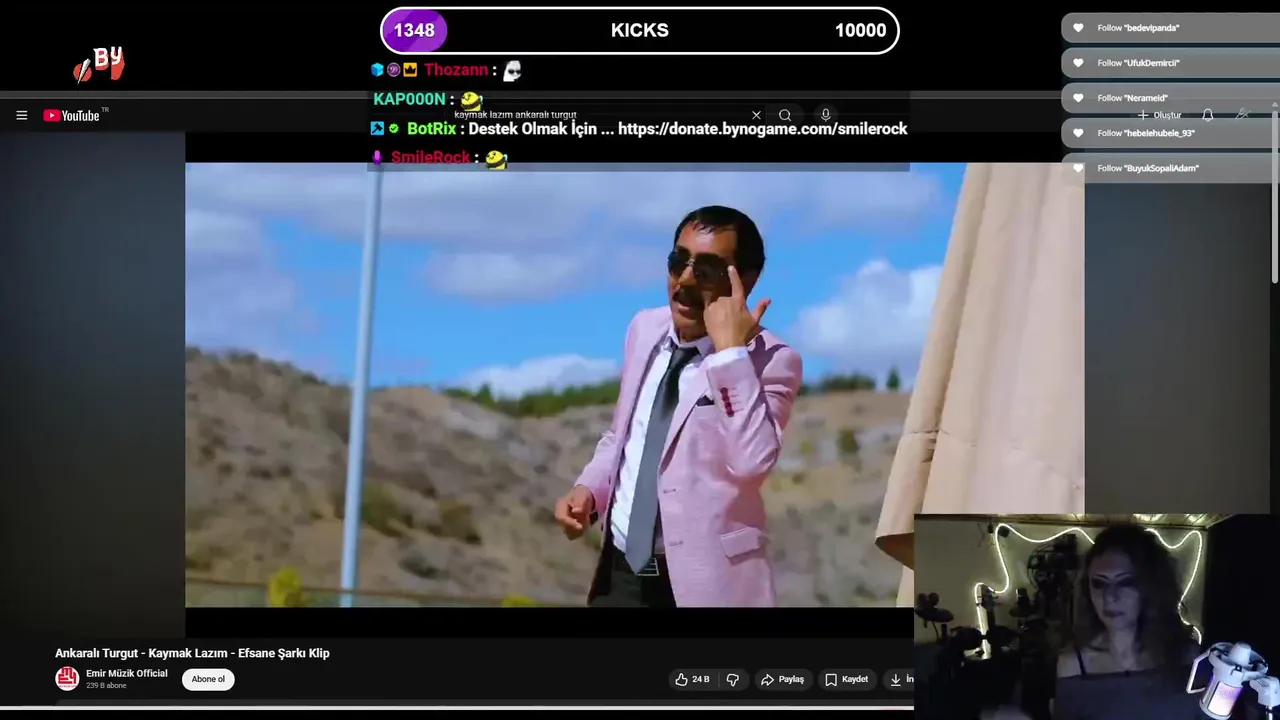The width and height of the screenshot is (1280, 720).
Task: Open the YouTube notifications bell
Action: coord(1208,115)
